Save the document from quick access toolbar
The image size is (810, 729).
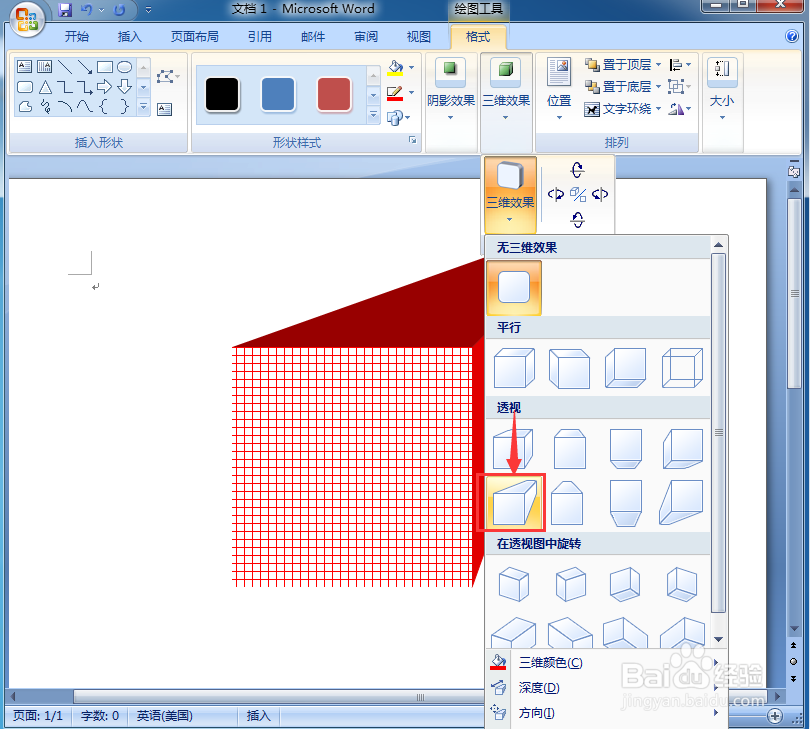pos(65,9)
